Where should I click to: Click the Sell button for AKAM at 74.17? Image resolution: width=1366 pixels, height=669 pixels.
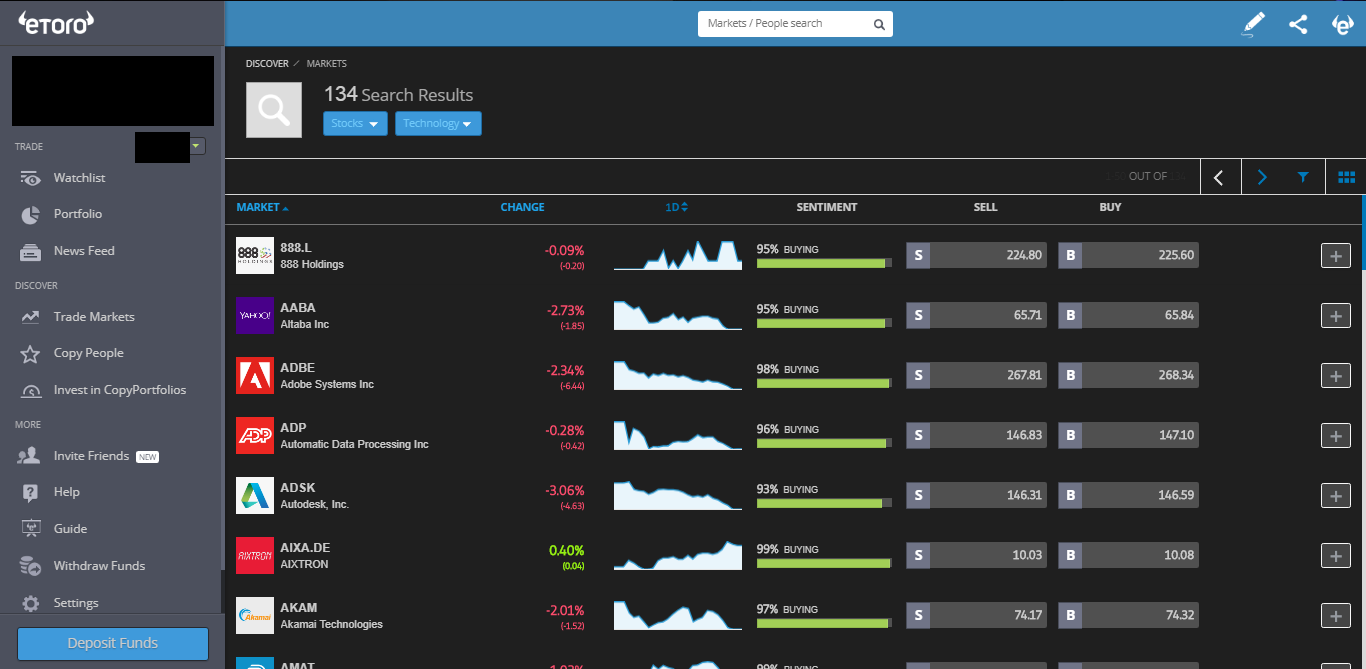click(x=976, y=615)
